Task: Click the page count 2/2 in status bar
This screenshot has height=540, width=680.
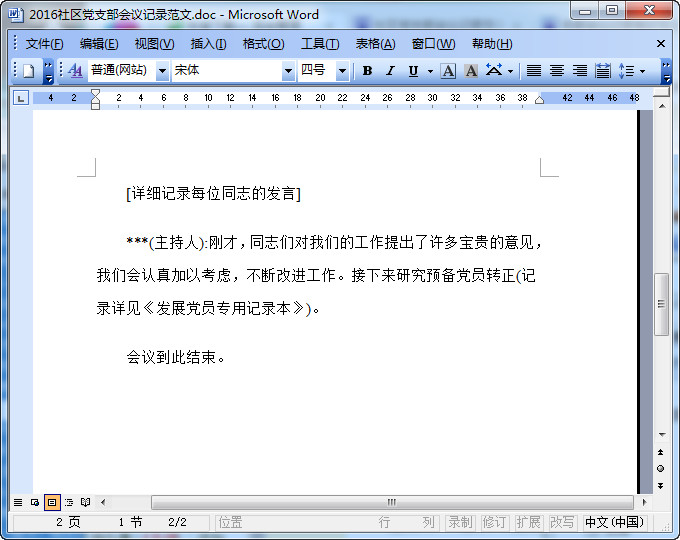Action: pyautogui.click(x=177, y=522)
